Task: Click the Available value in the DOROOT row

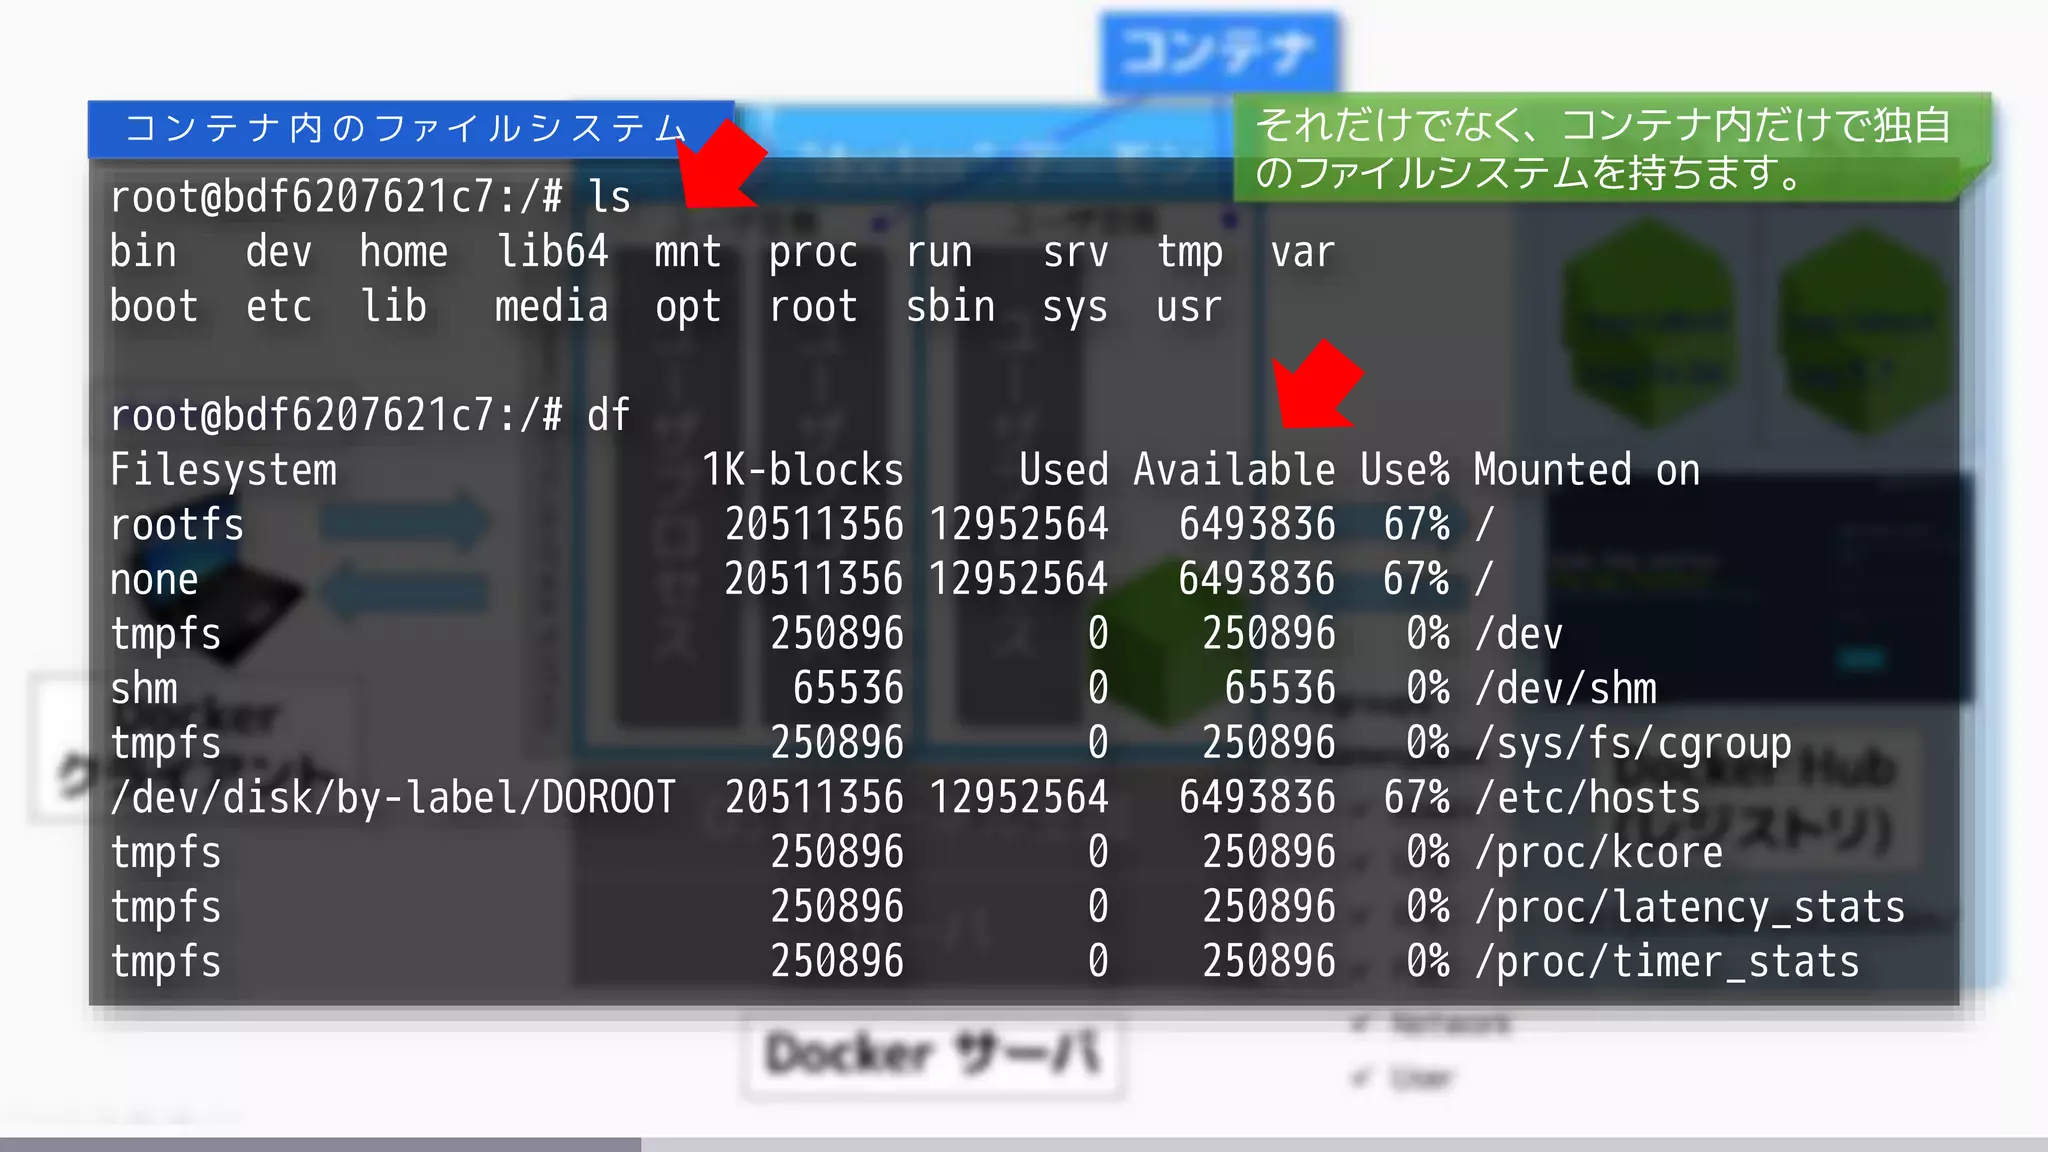Action: 1257,797
